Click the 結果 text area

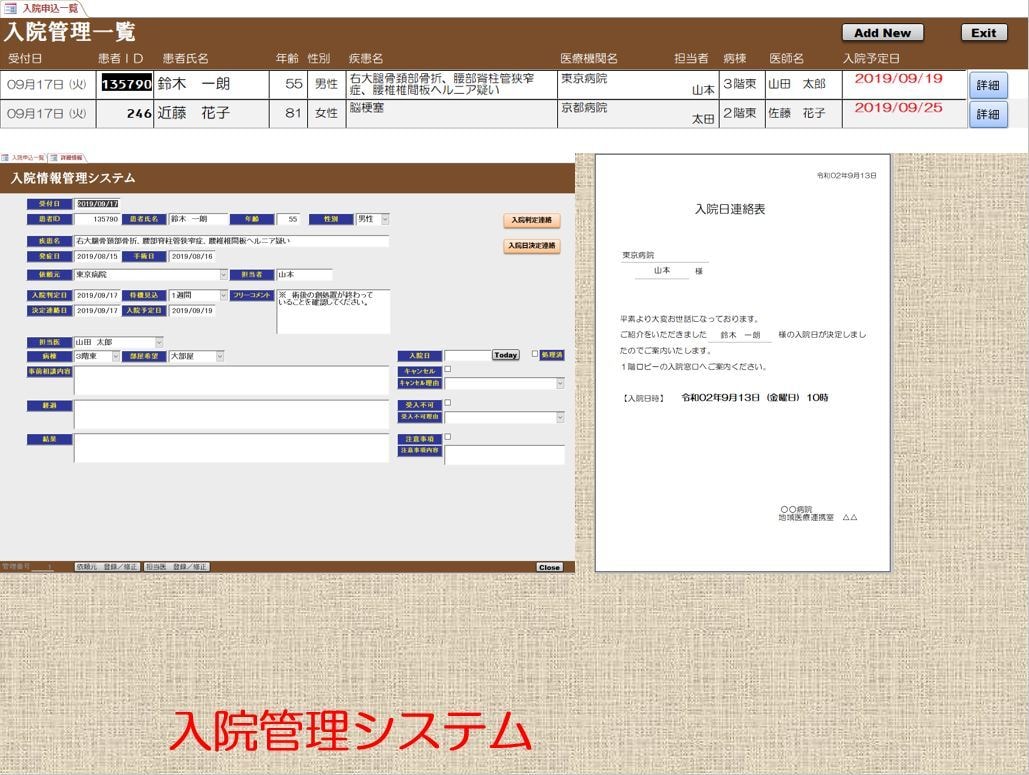(232, 448)
